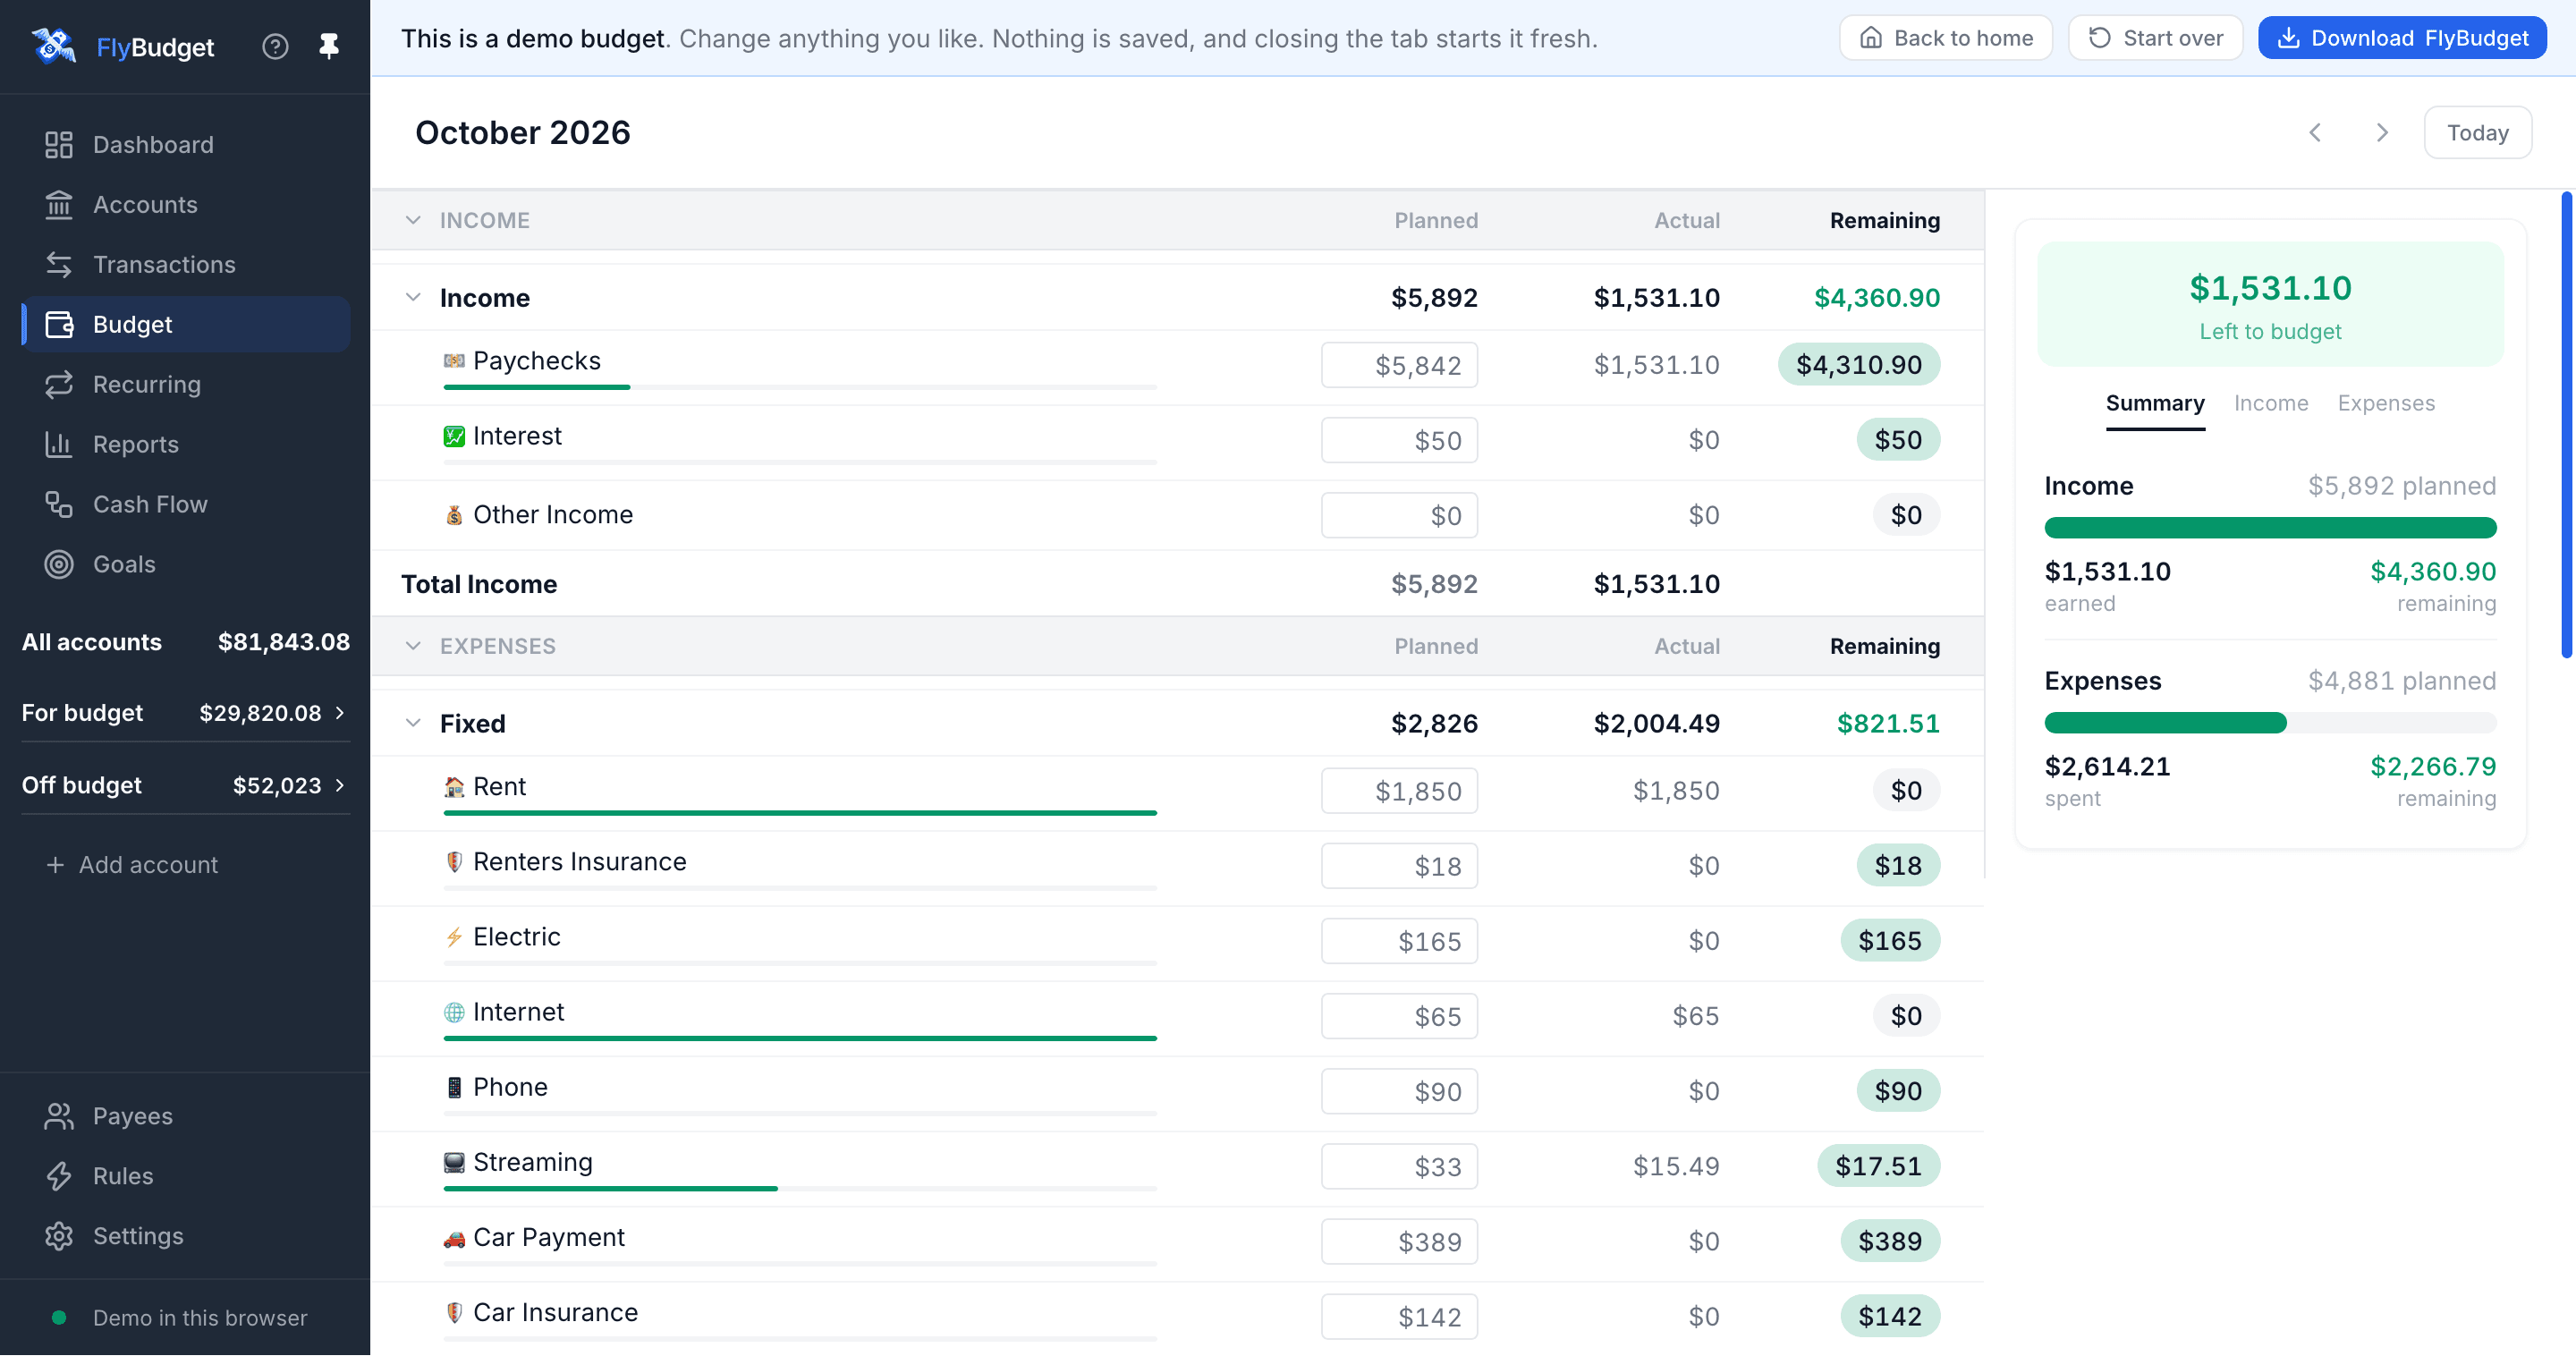The image size is (2576, 1356).
Task: Click the Car Payment category name
Action: pos(549,1238)
